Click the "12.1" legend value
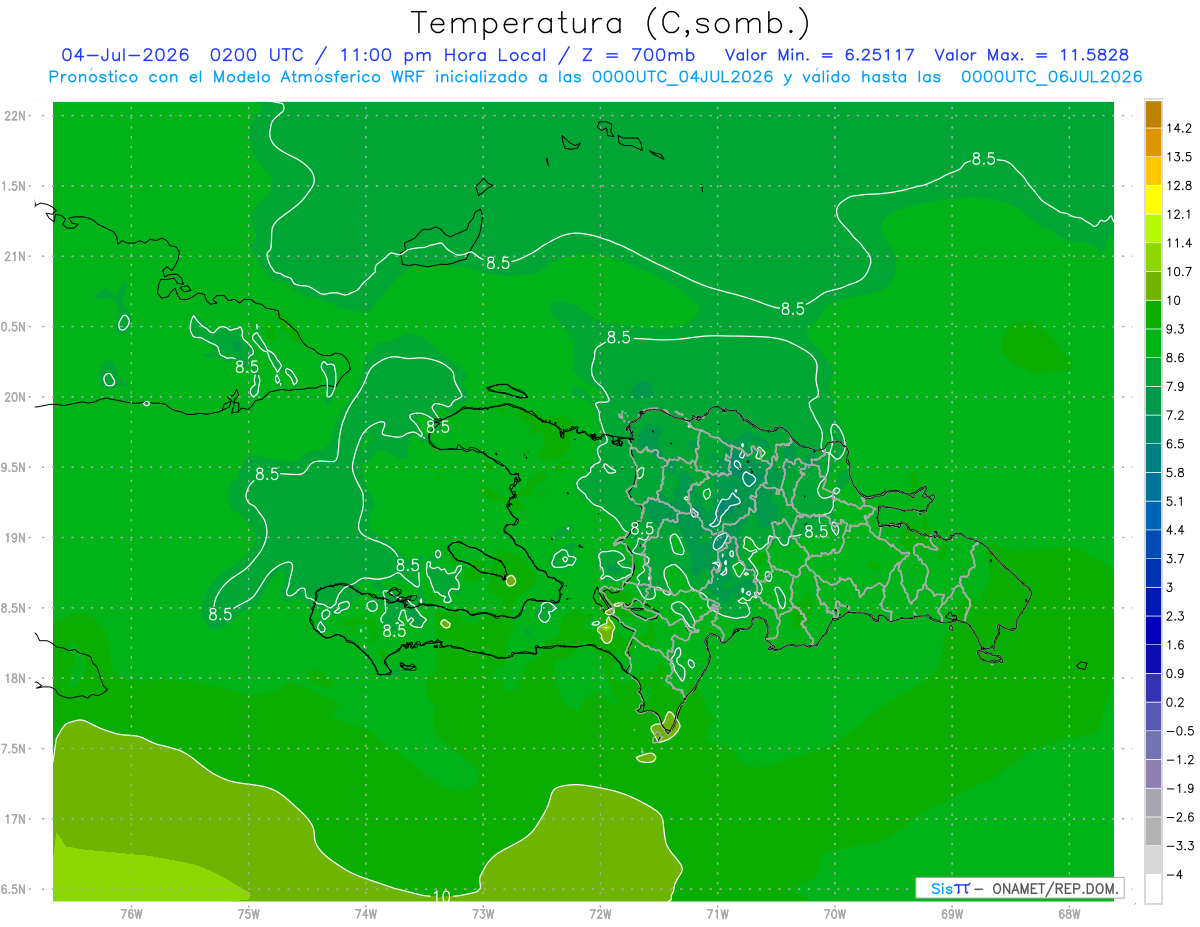Image resolution: width=1200 pixels, height=927 pixels. [1179, 214]
